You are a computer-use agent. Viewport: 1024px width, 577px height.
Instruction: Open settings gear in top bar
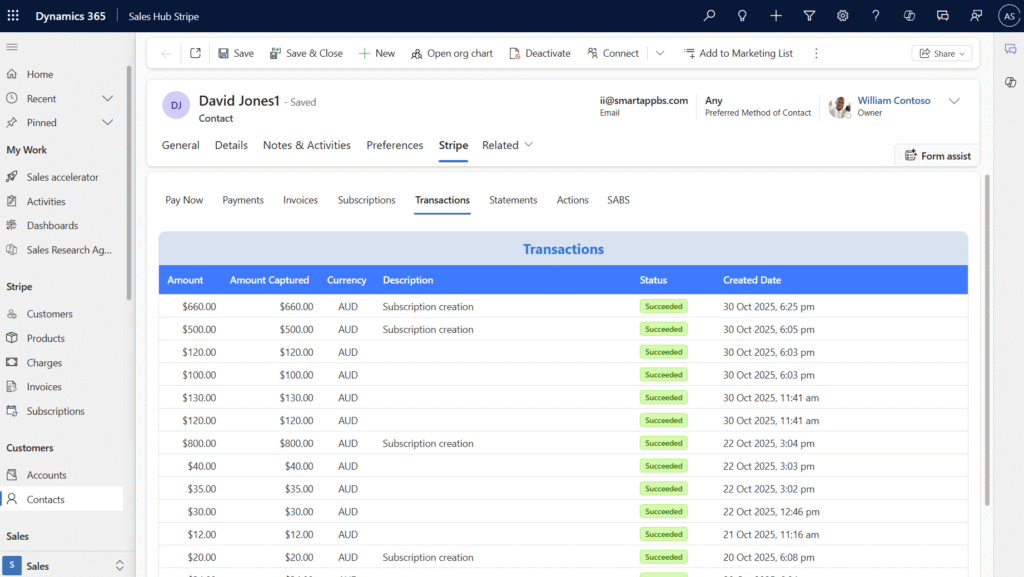(x=843, y=16)
